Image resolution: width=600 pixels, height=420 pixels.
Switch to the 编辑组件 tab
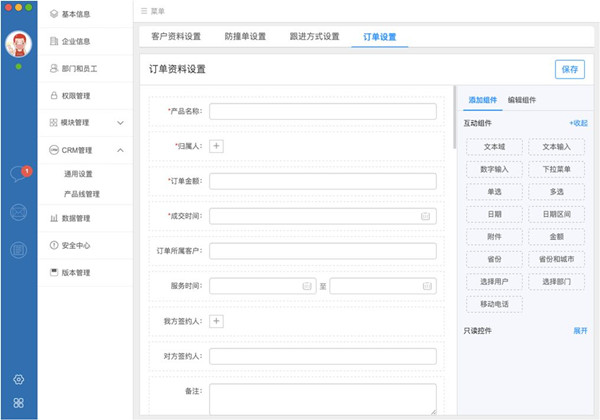coord(522,100)
